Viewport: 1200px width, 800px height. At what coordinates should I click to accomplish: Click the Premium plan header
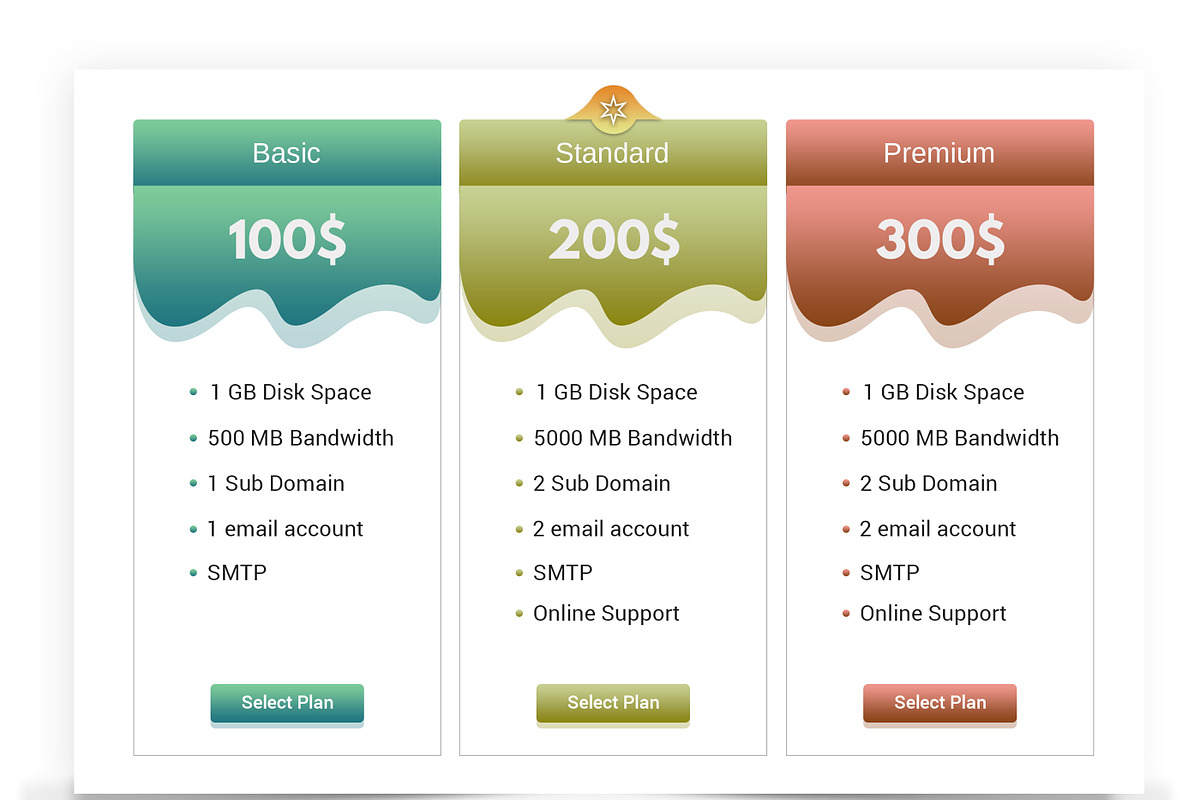940,153
